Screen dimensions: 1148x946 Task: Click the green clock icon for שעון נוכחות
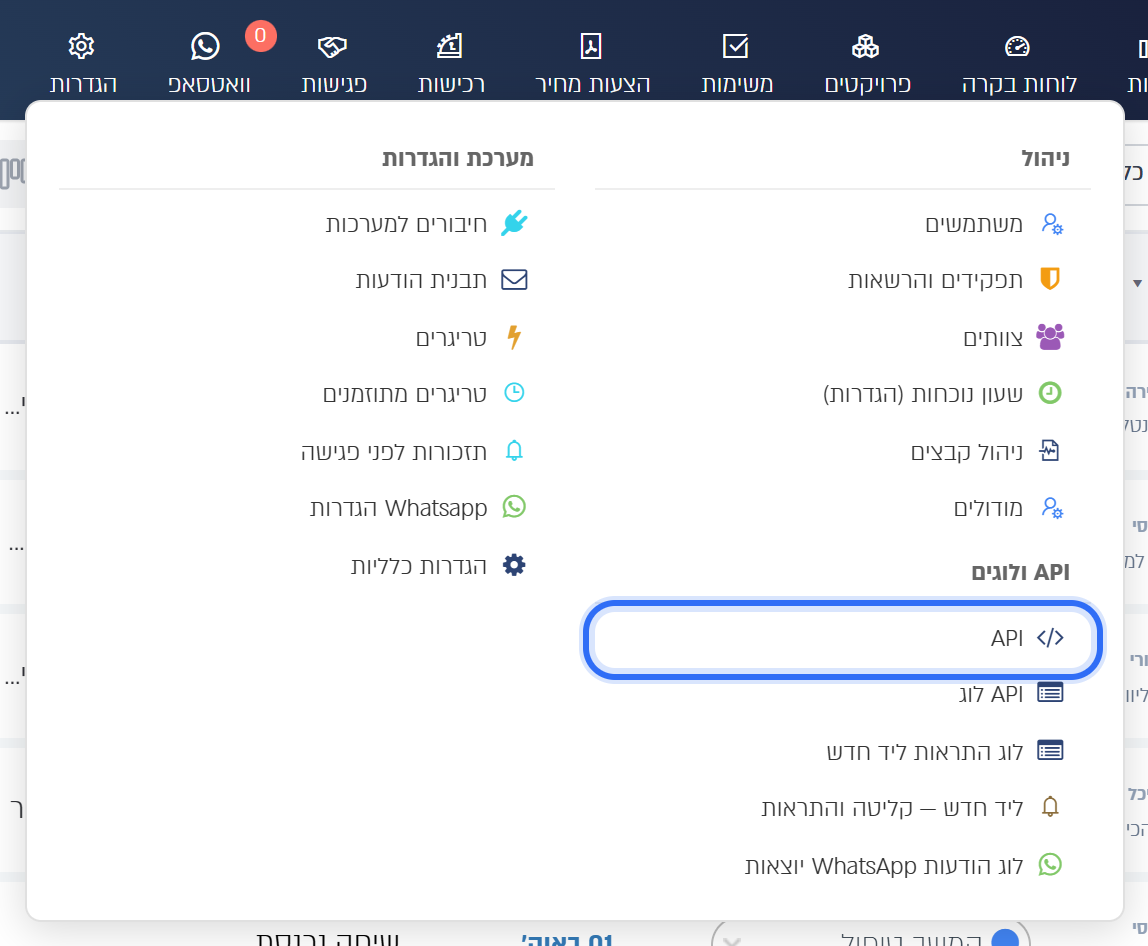pyautogui.click(x=1050, y=393)
